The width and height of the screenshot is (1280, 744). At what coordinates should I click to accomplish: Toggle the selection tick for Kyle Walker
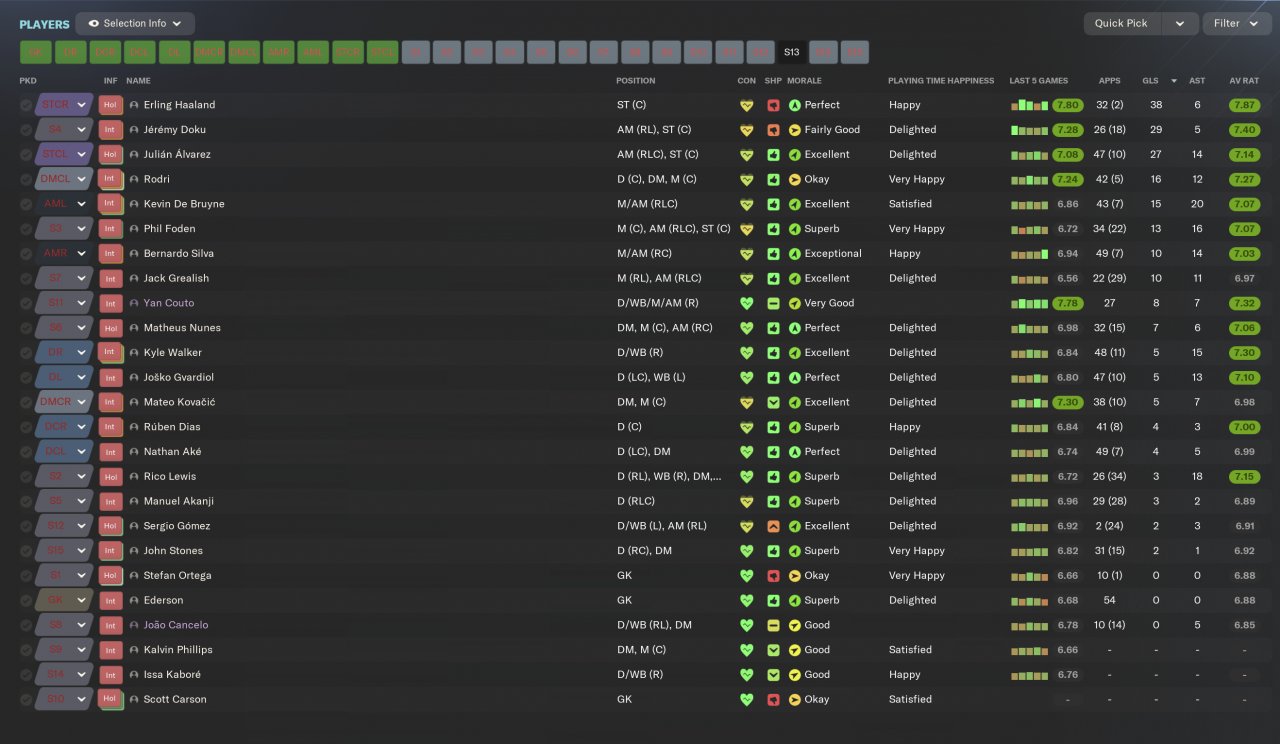tap(25, 353)
